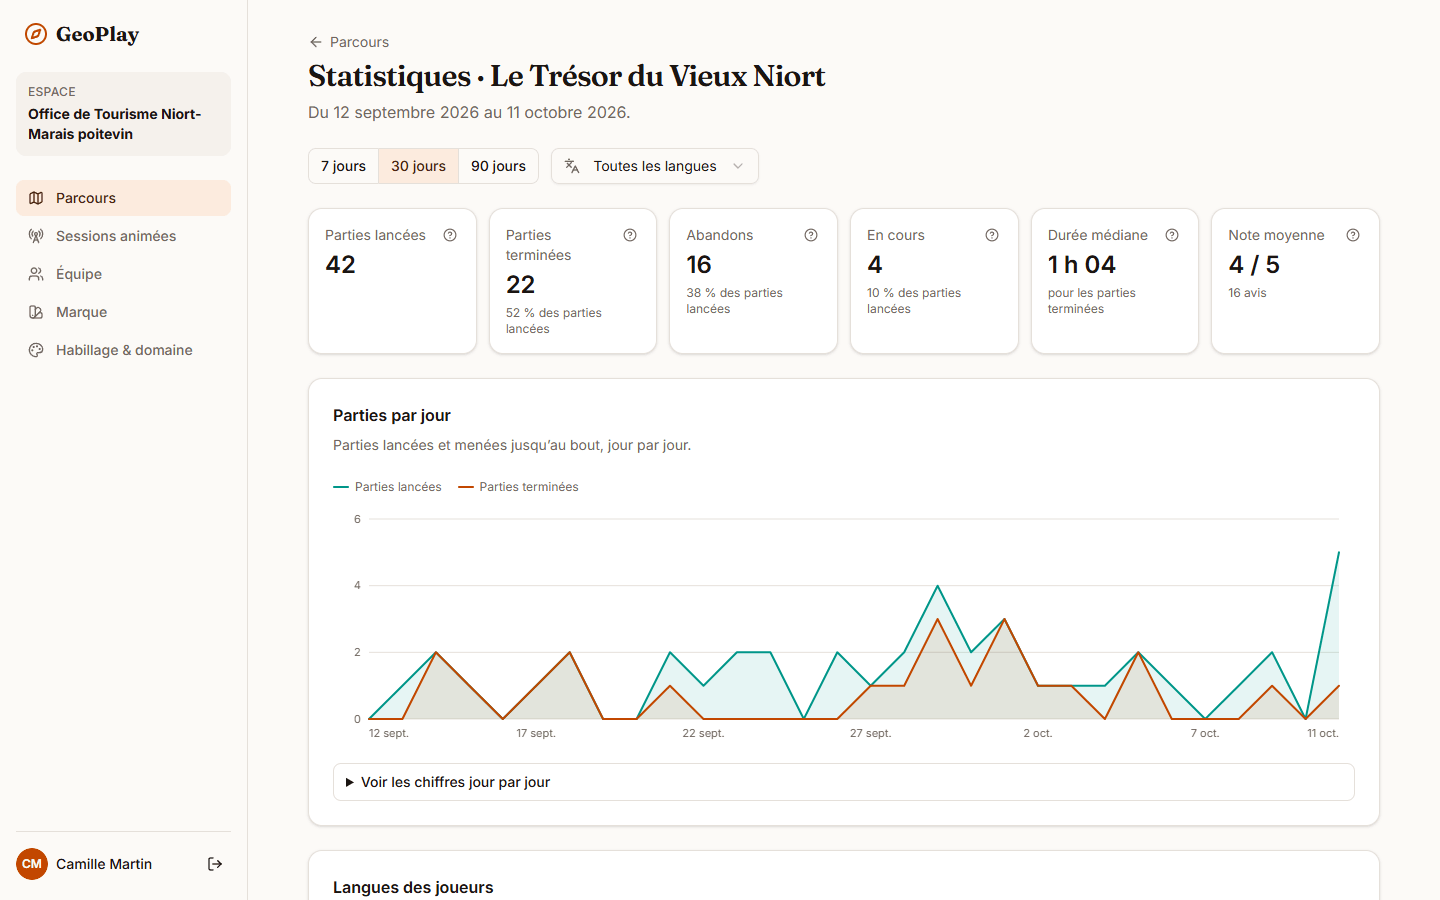
Task: Select the 30 jours period
Action: click(418, 166)
